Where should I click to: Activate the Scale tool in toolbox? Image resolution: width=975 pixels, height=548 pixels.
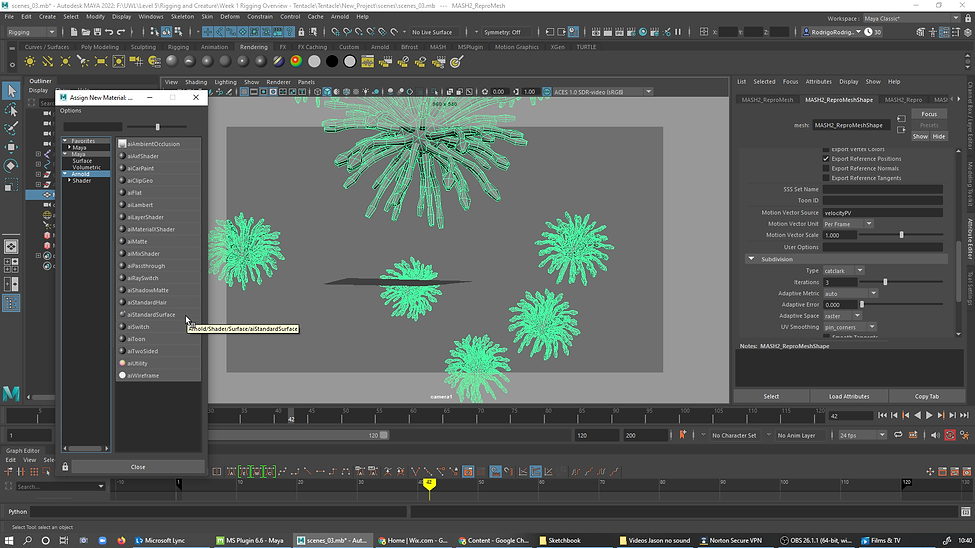click(11, 185)
